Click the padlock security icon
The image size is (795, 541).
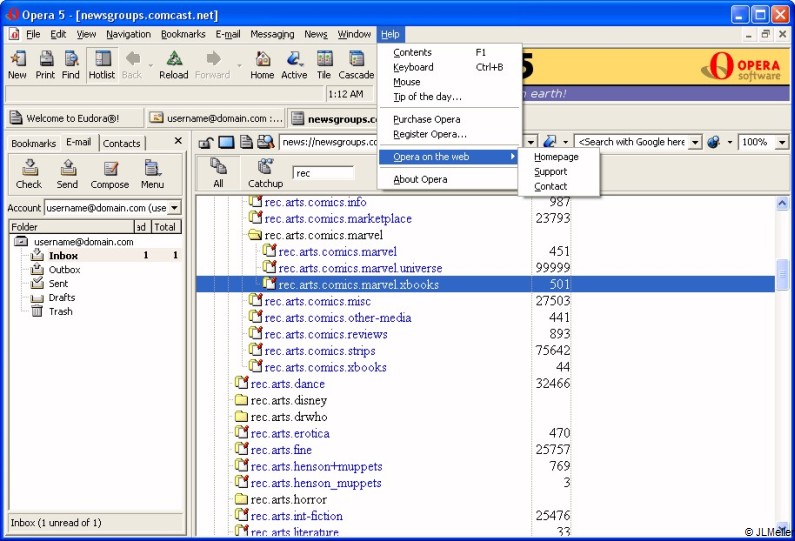click(x=205, y=142)
